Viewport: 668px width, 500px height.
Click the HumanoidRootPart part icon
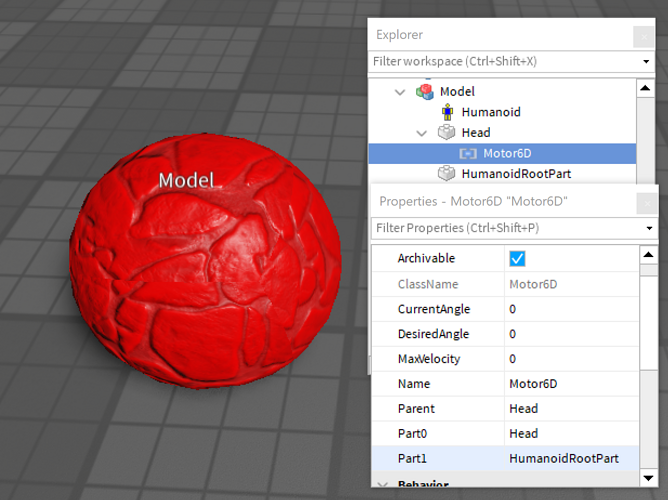(x=446, y=173)
